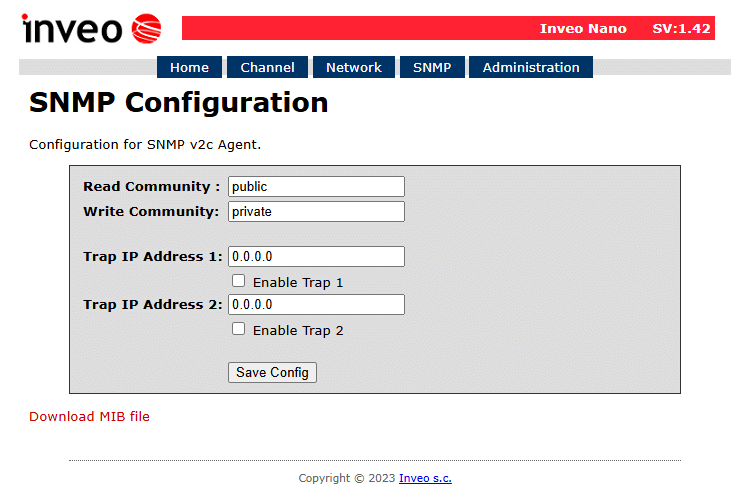
Task: Go to the Network tab
Action: [353, 67]
